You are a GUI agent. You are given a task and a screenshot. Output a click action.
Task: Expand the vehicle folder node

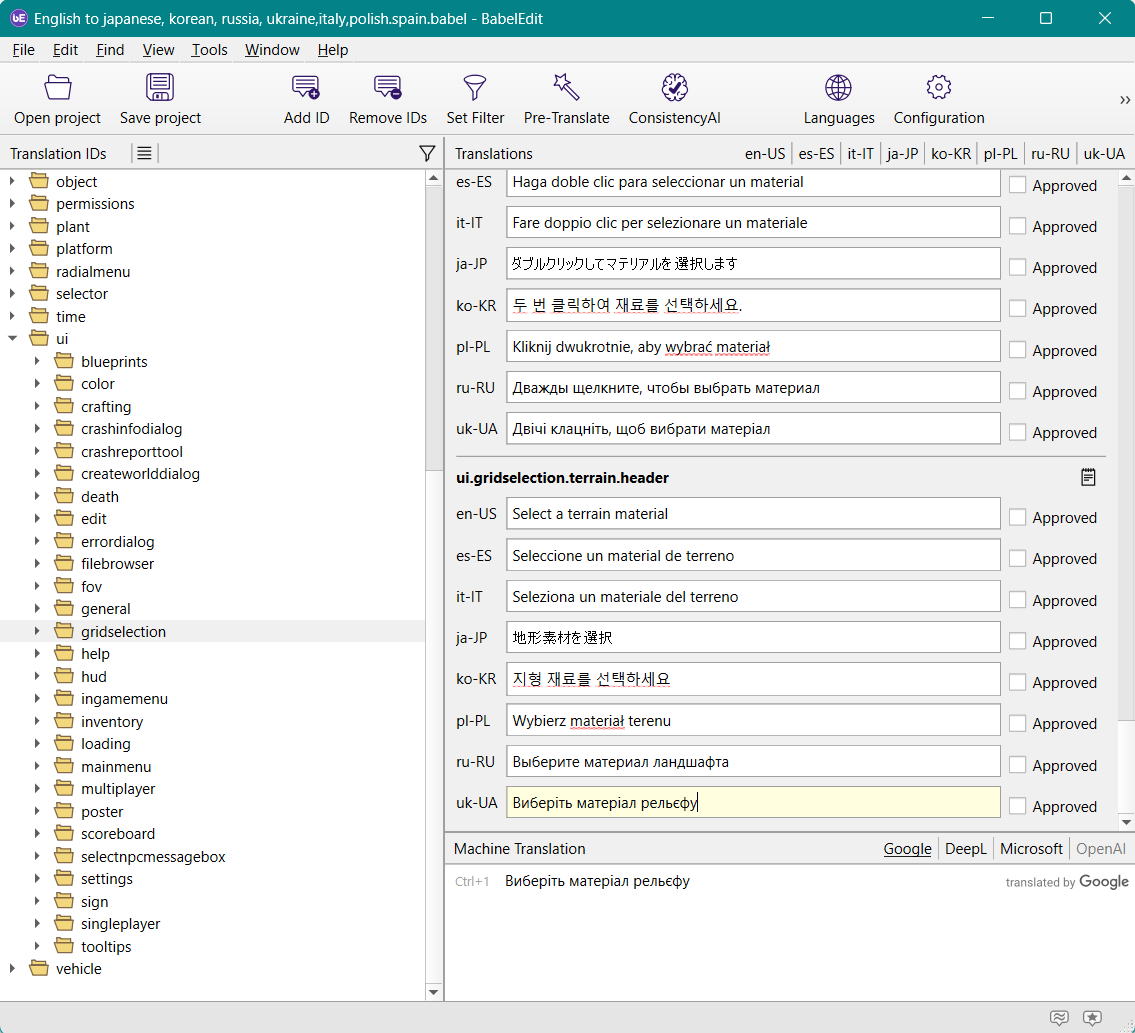pos(13,969)
